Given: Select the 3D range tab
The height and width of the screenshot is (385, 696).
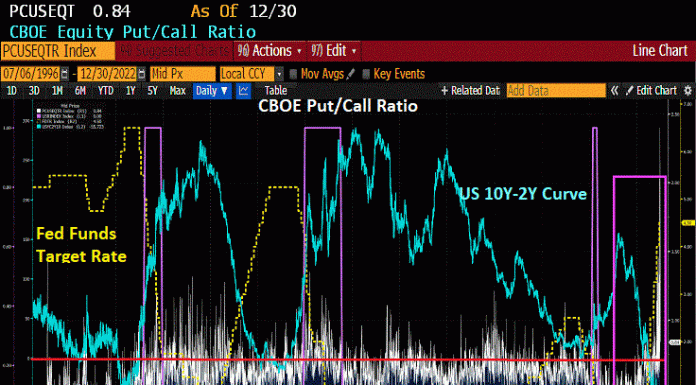Looking at the screenshot, I should pyautogui.click(x=34, y=91).
